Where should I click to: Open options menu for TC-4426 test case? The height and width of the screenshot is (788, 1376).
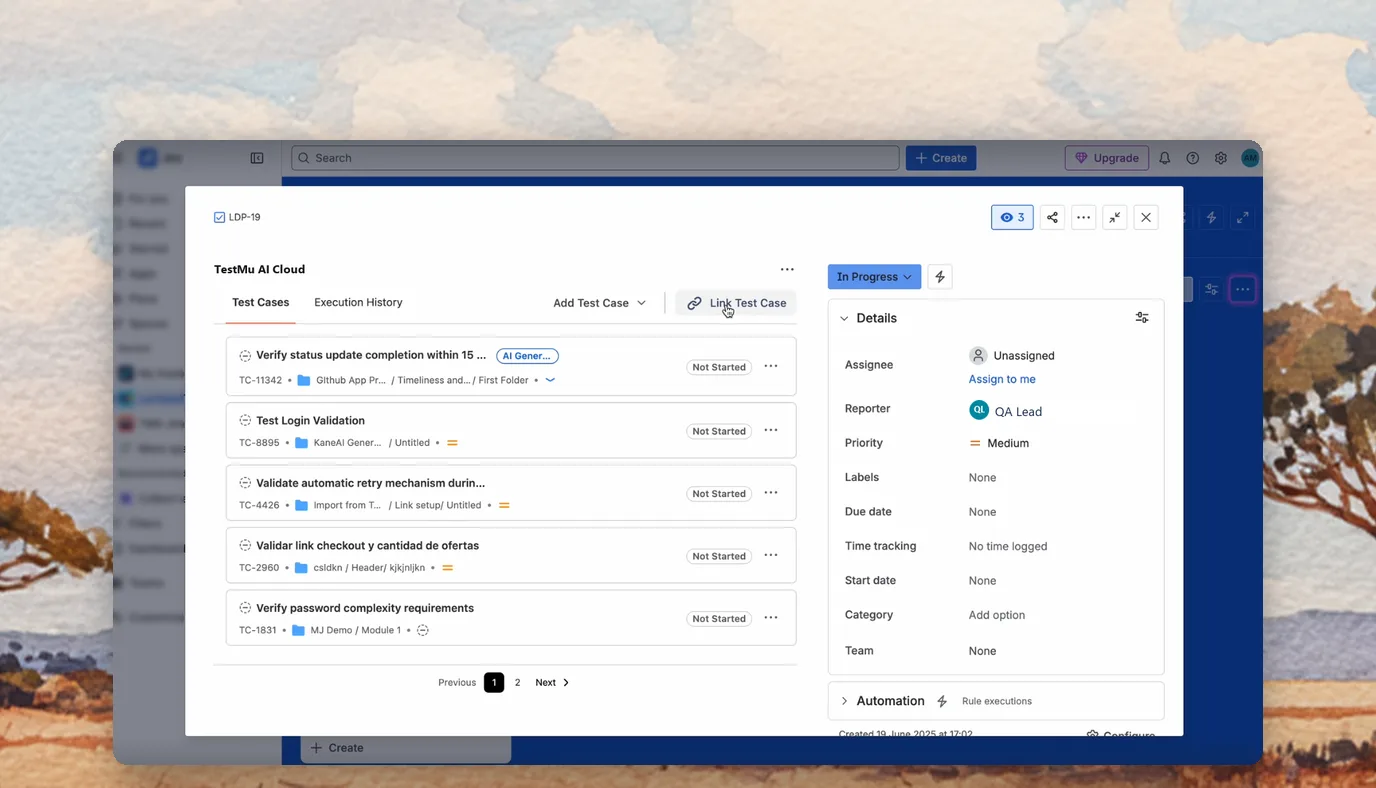(x=771, y=492)
